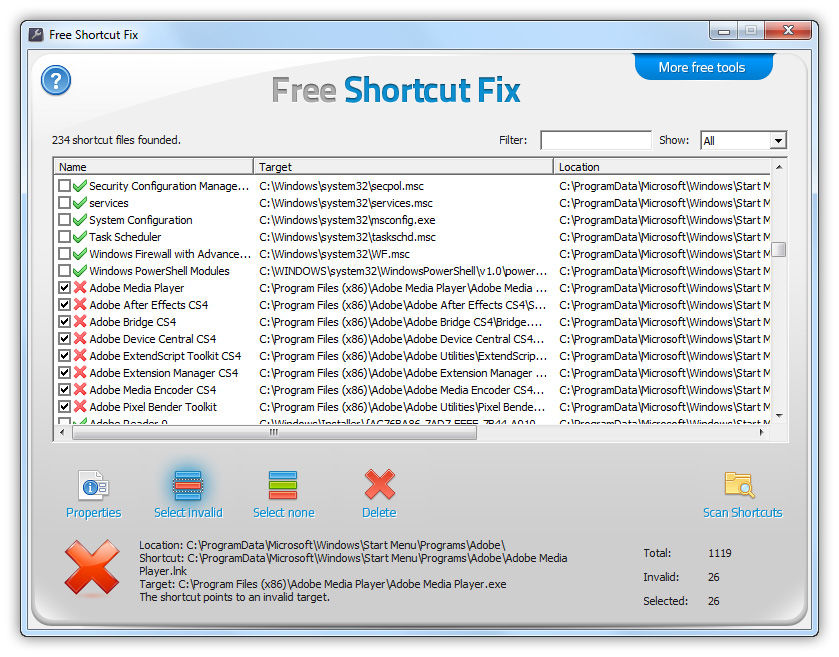Check the Task Scheduler checkbox
839x657 pixels.
64,236
